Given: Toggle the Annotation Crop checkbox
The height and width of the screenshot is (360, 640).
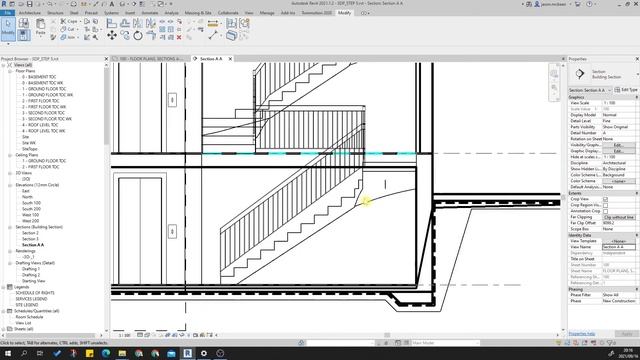Looking at the screenshot, I should (x=605, y=211).
